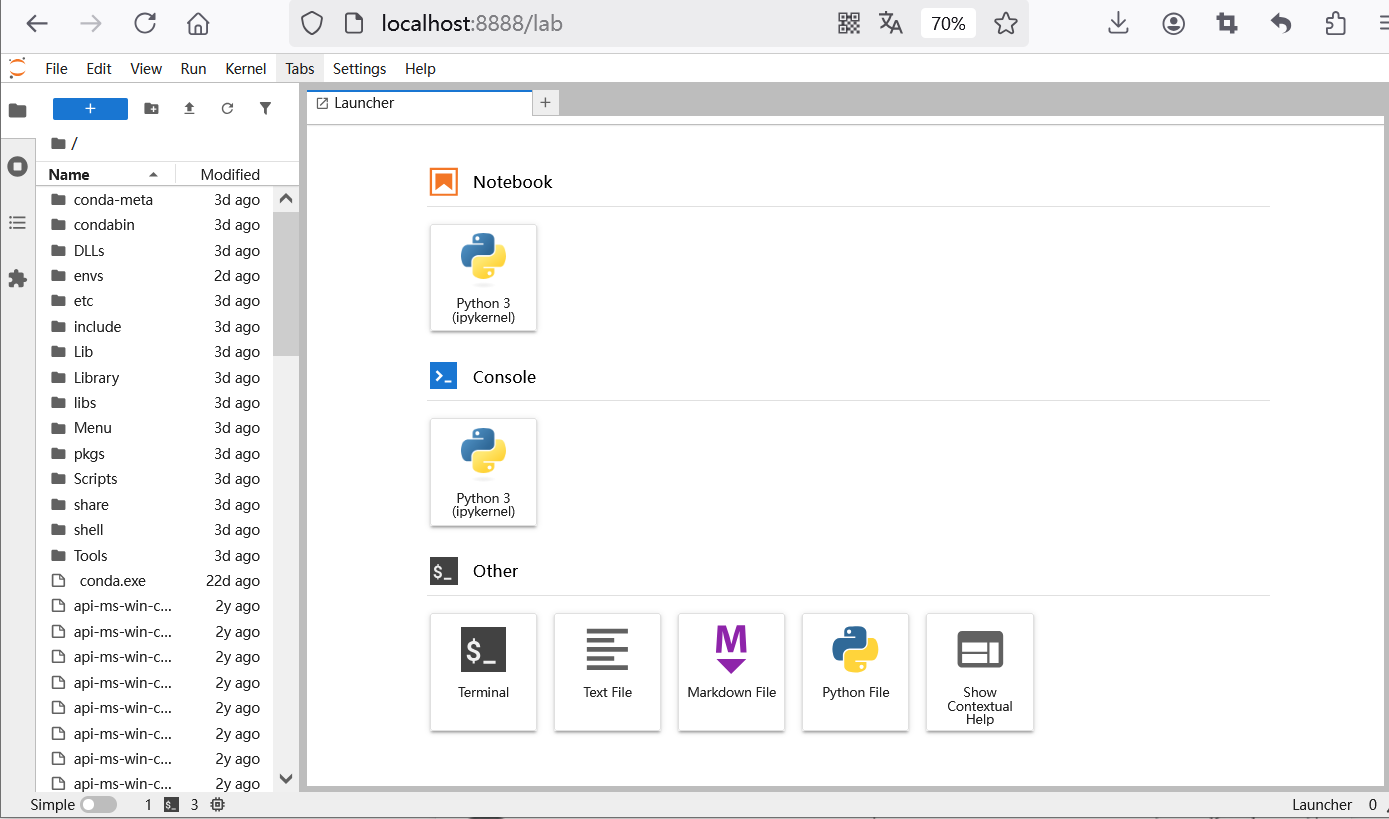The height and width of the screenshot is (819, 1389).
Task: Toggle Simple interface mode switch
Action: [x=98, y=805]
